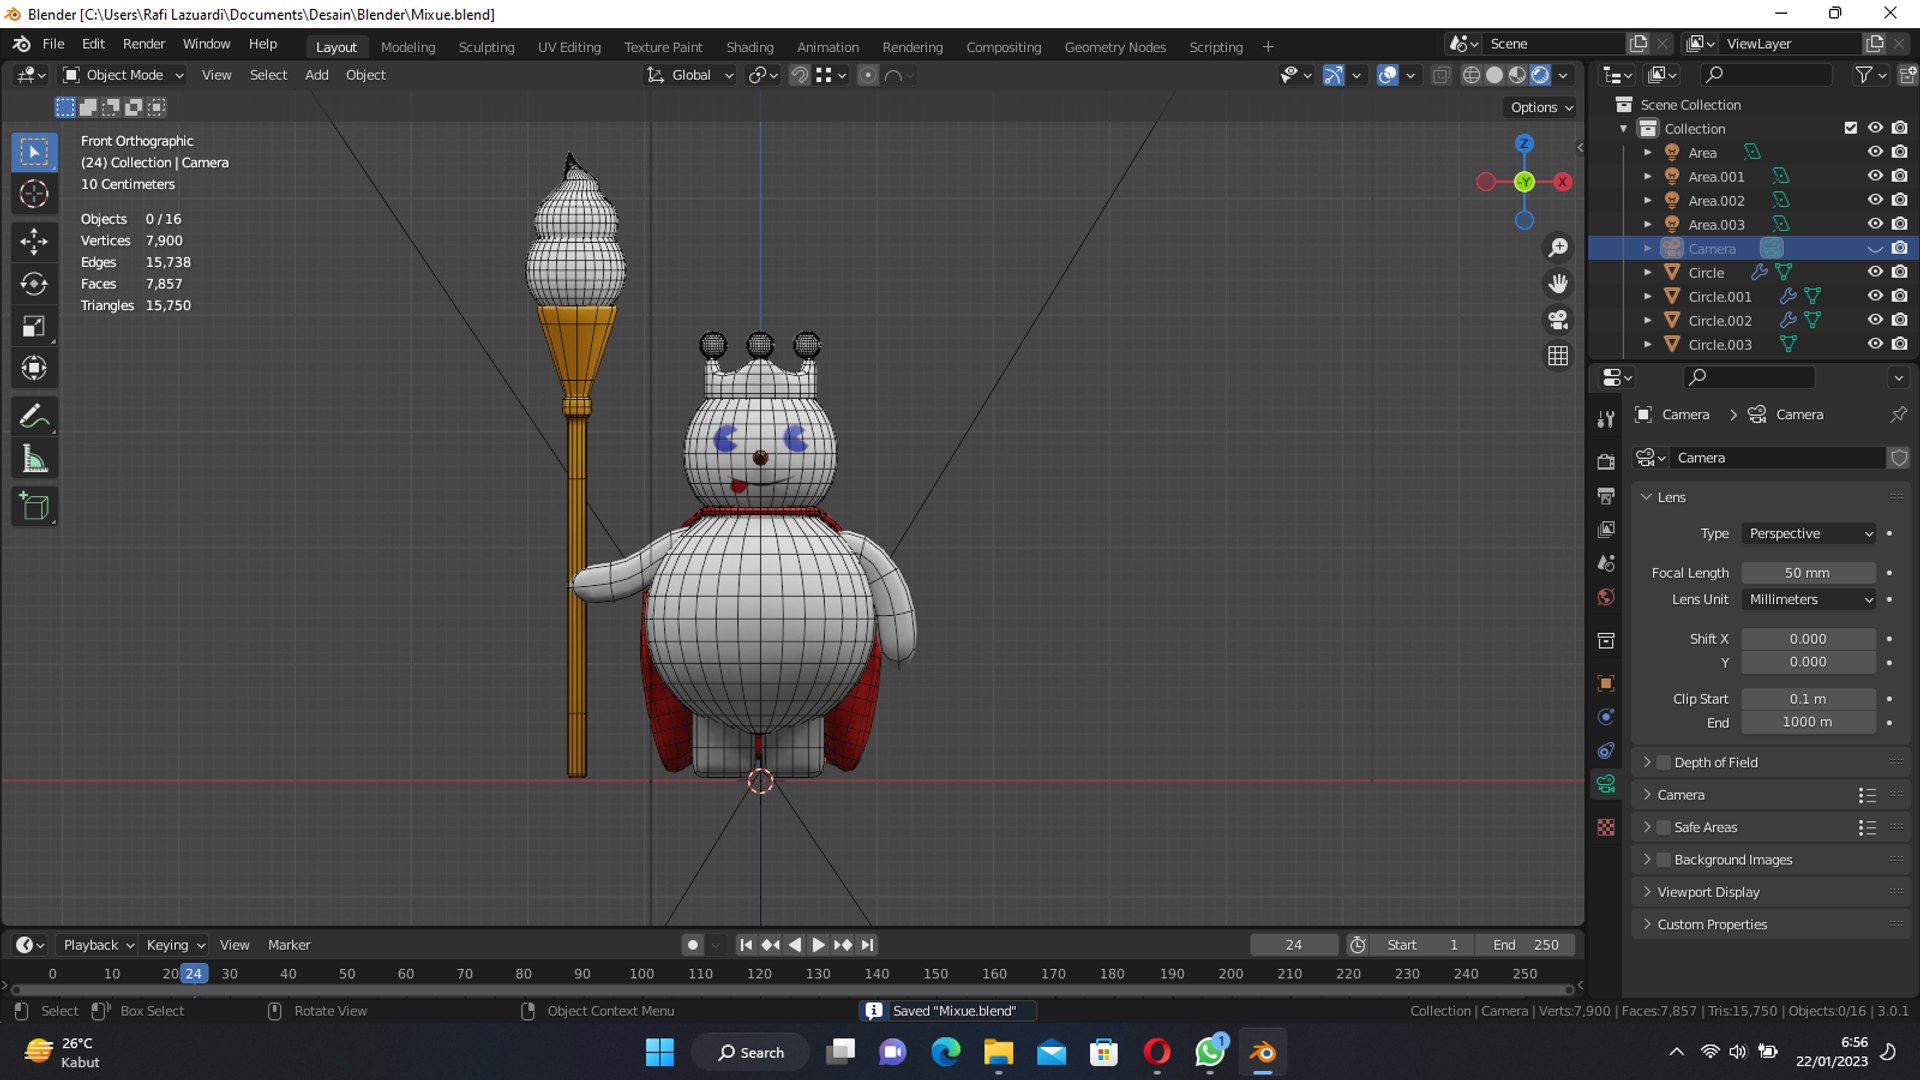Toggle camera view icon in viewport

pyautogui.click(x=1558, y=320)
